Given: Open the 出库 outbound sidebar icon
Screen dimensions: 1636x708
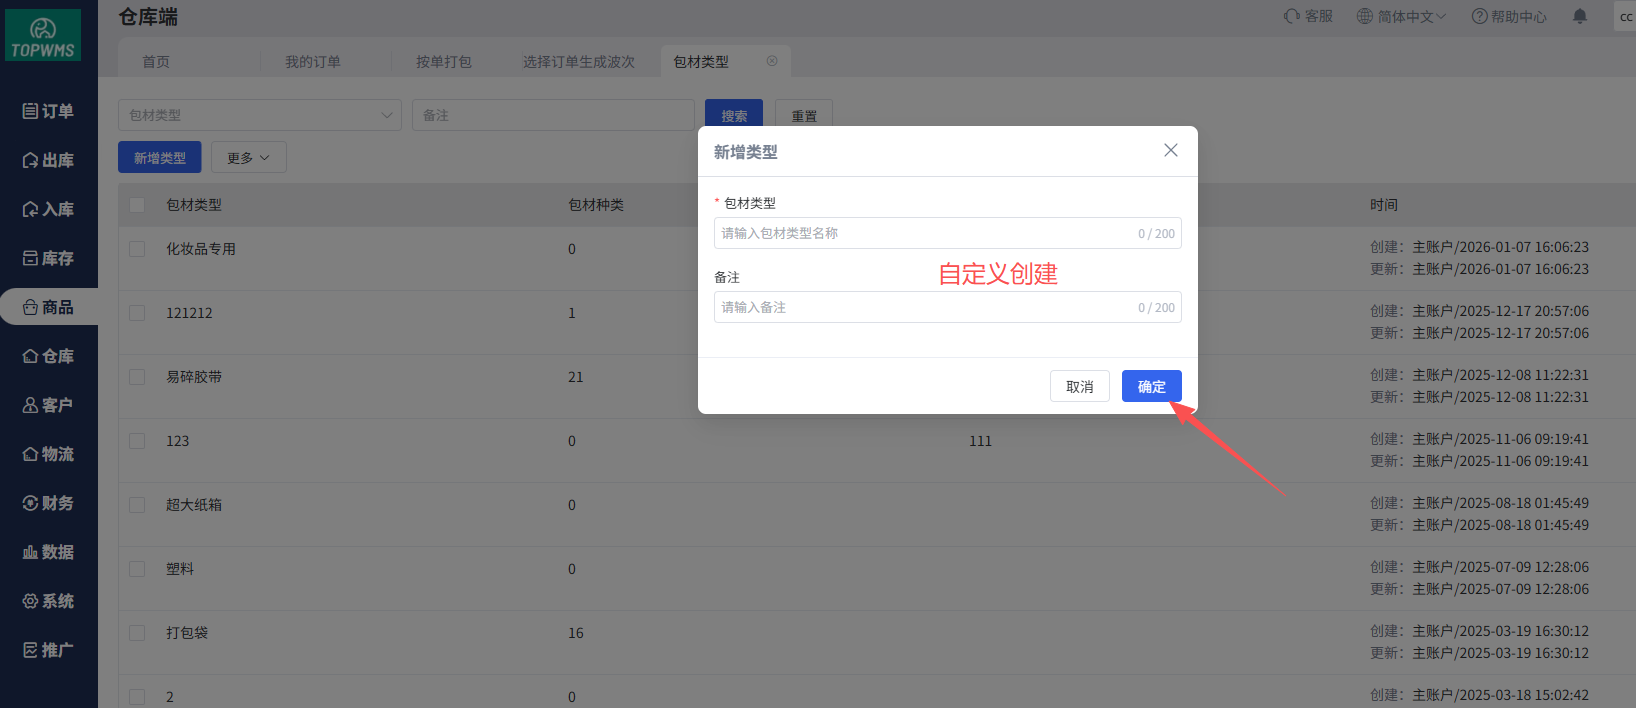Looking at the screenshot, I should point(31,160).
